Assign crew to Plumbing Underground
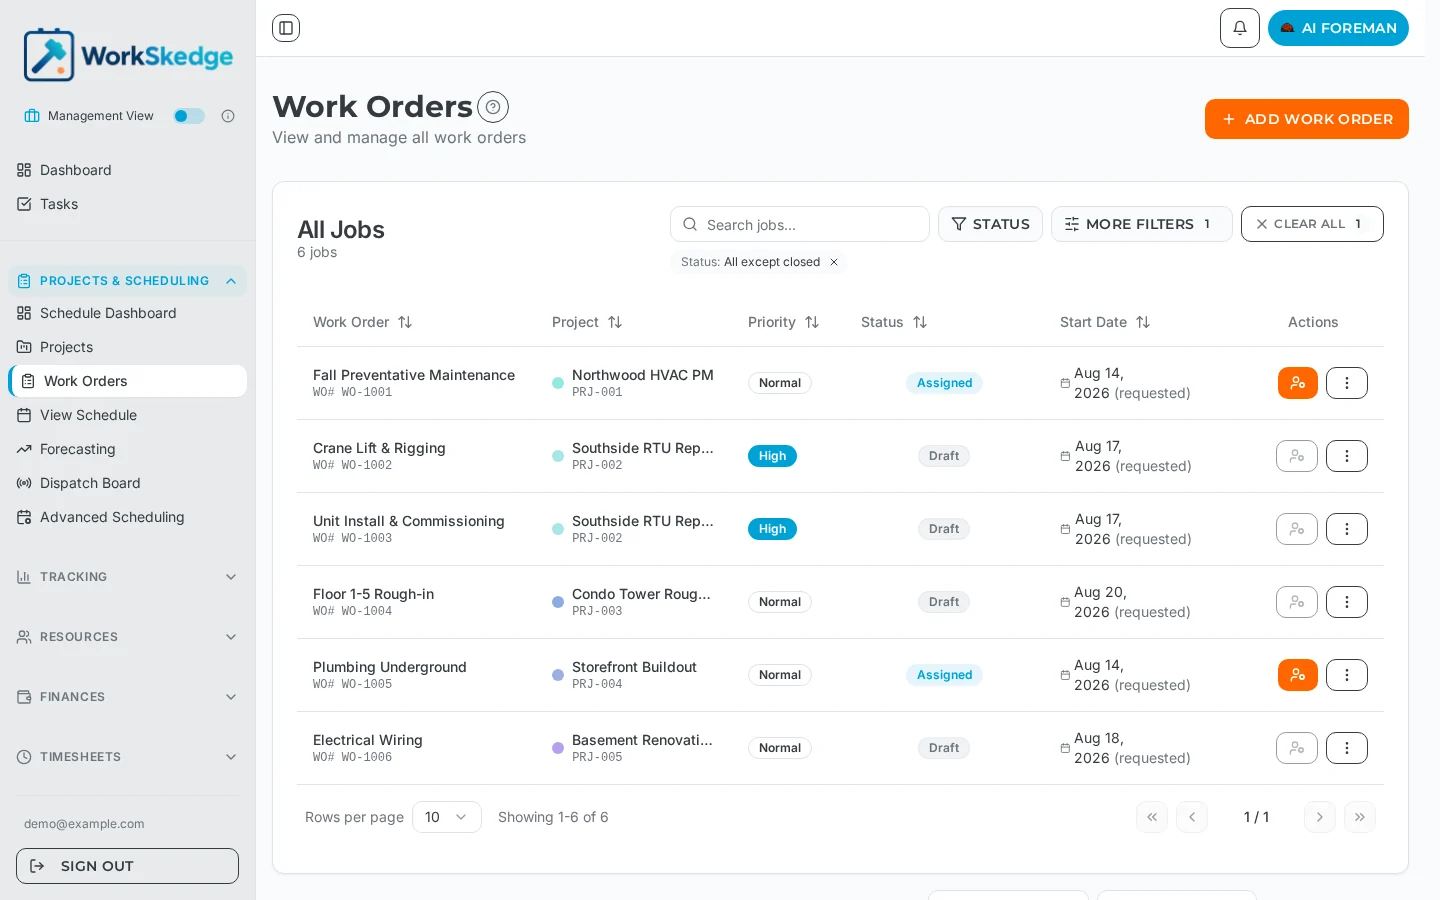 pyautogui.click(x=1297, y=675)
